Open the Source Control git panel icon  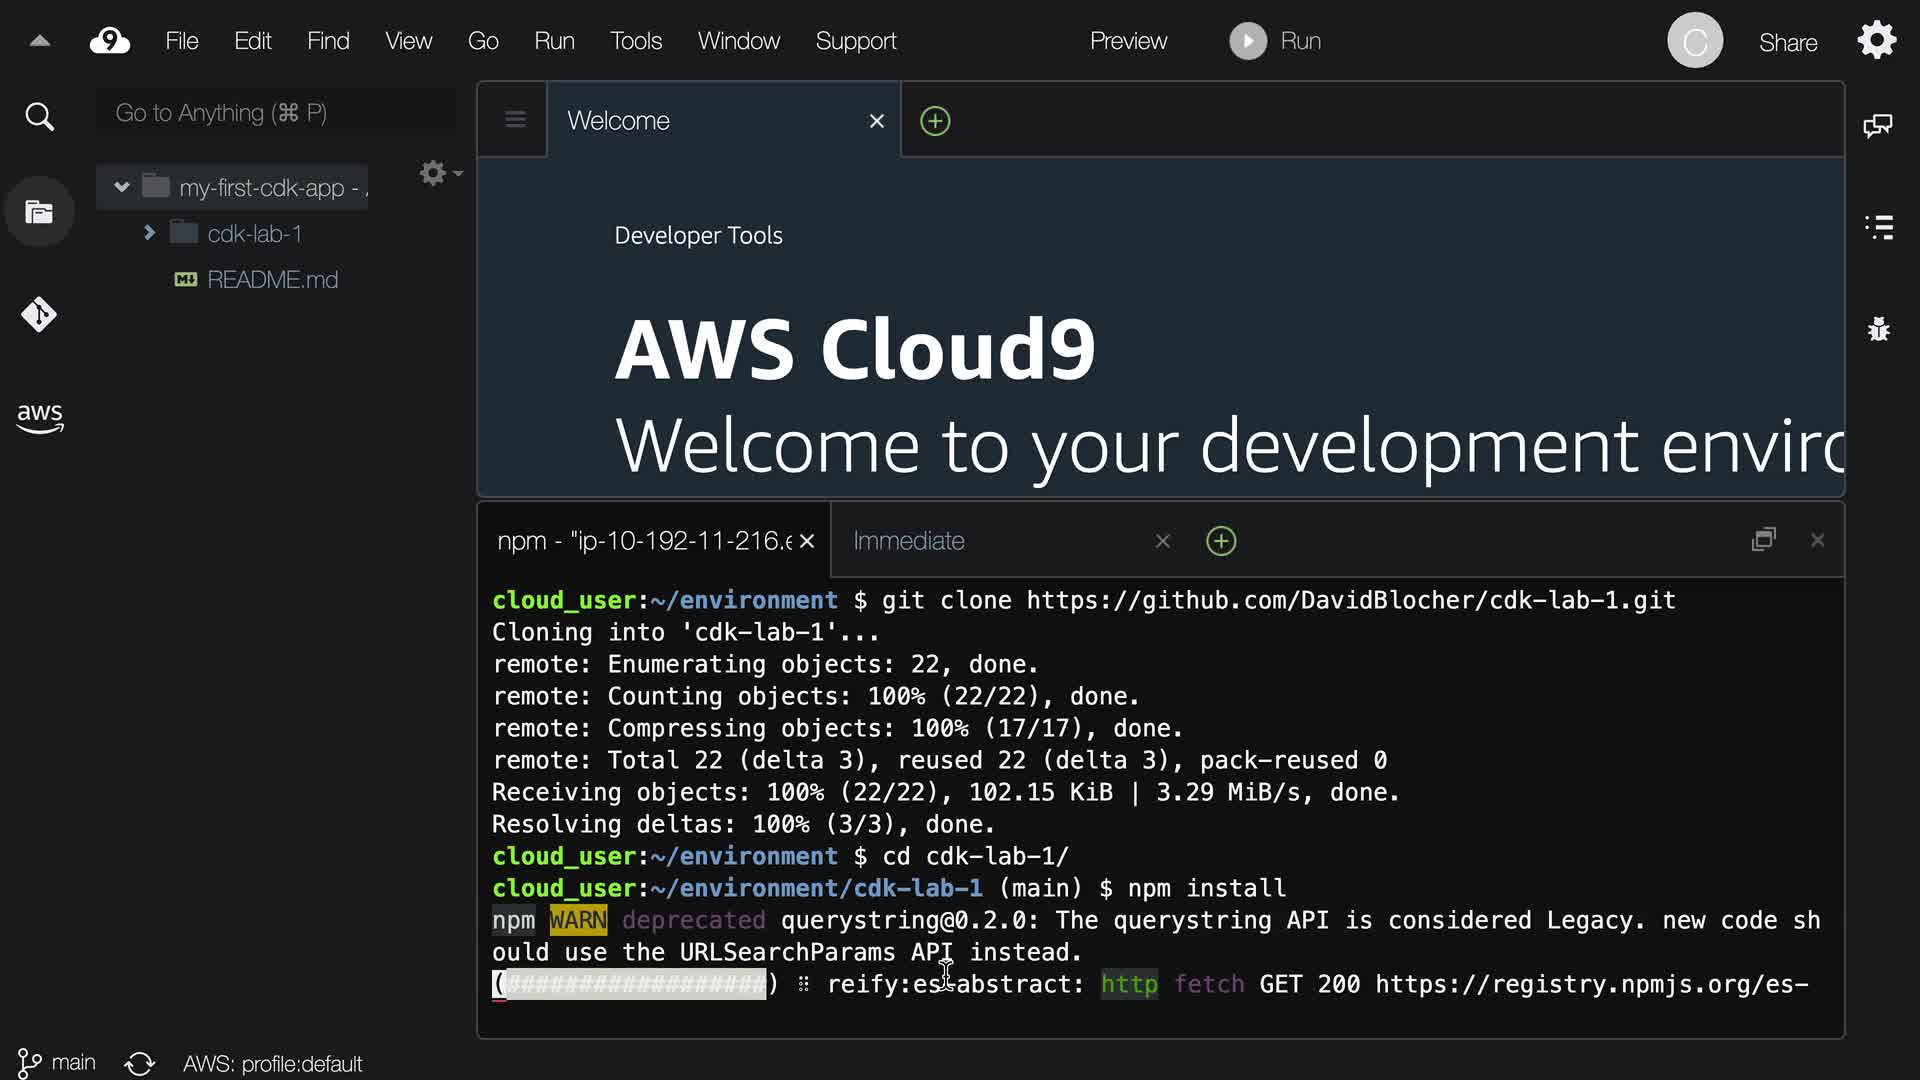coord(39,315)
